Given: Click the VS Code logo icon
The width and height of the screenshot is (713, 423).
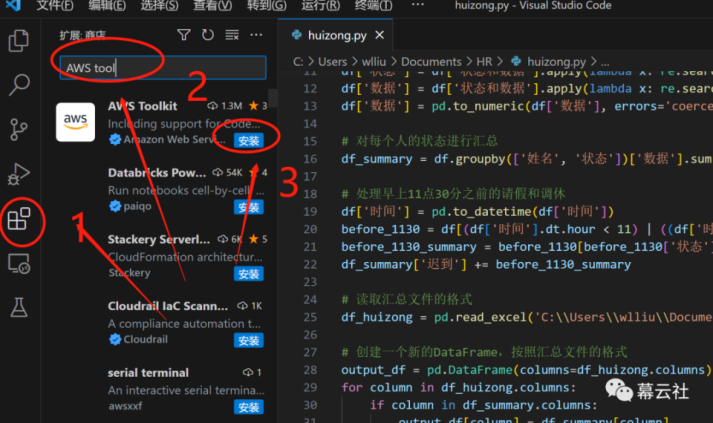Looking at the screenshot, I should (x=13, y=5).
